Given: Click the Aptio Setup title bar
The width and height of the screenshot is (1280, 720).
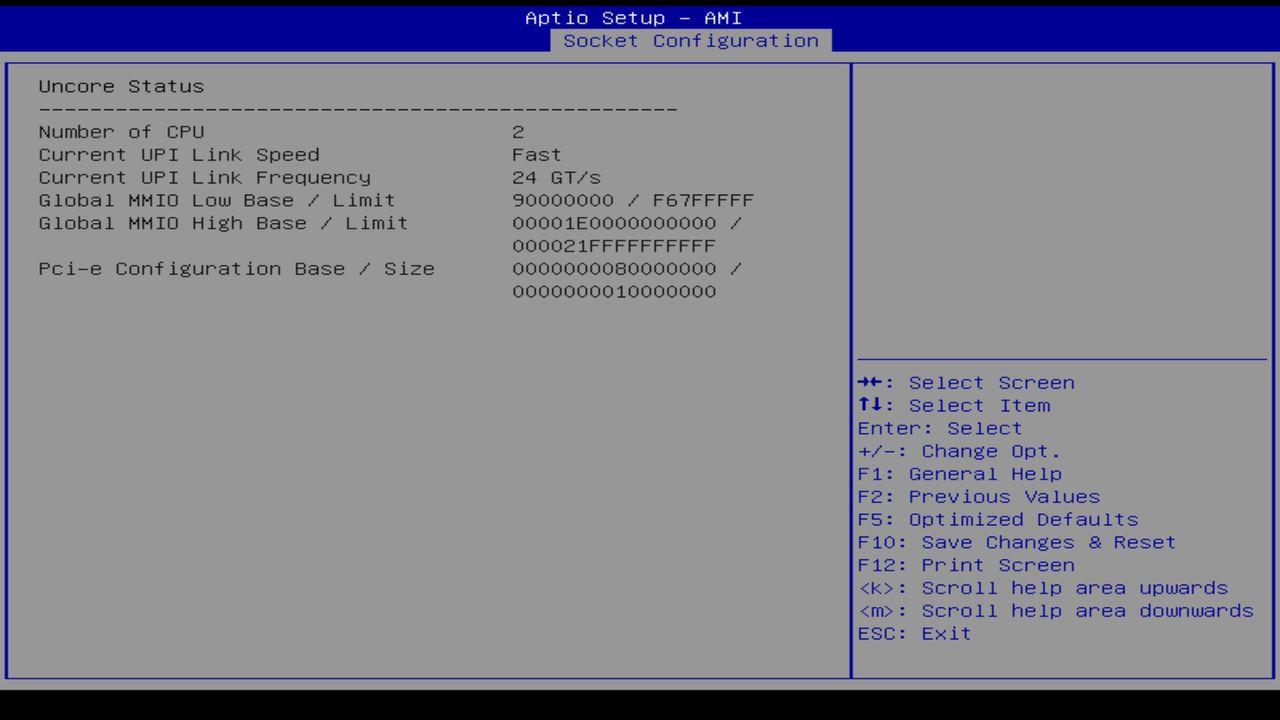Looking at the screenshot, I should pos(632,18).
